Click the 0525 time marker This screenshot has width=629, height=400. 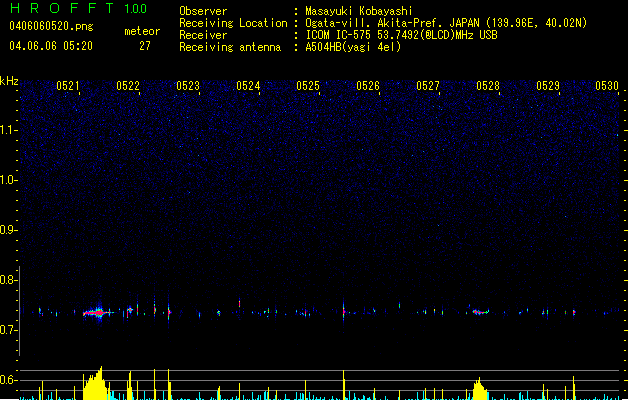(x=308, y=86)
